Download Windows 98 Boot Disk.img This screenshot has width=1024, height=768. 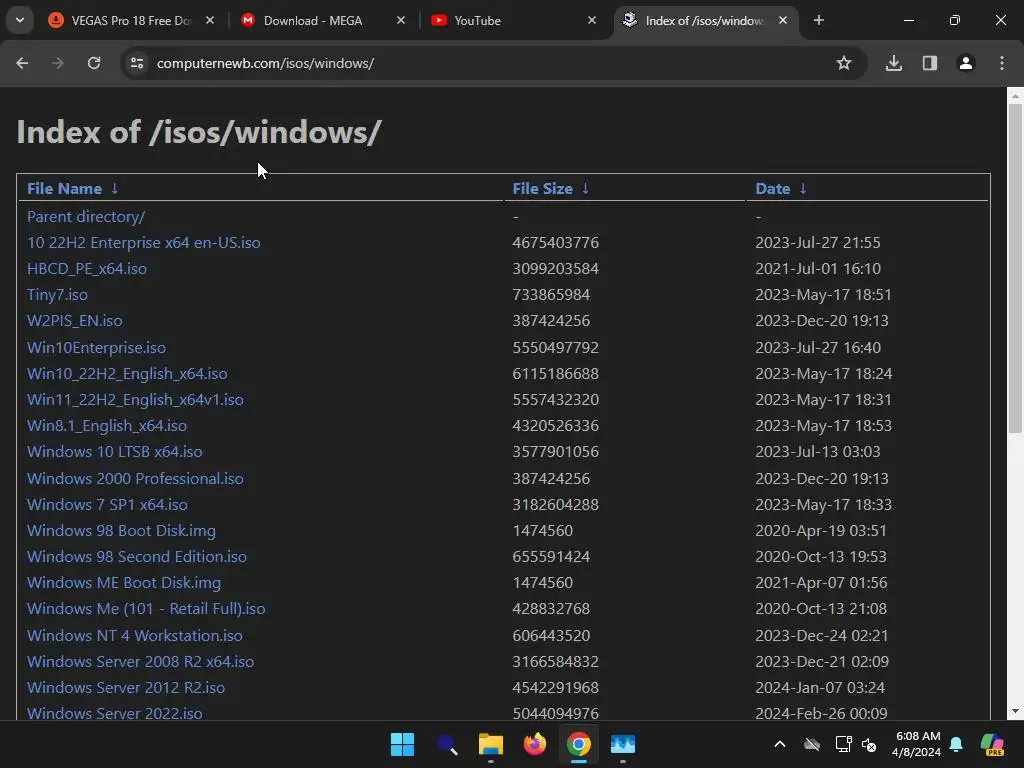(x=121, y=531)
